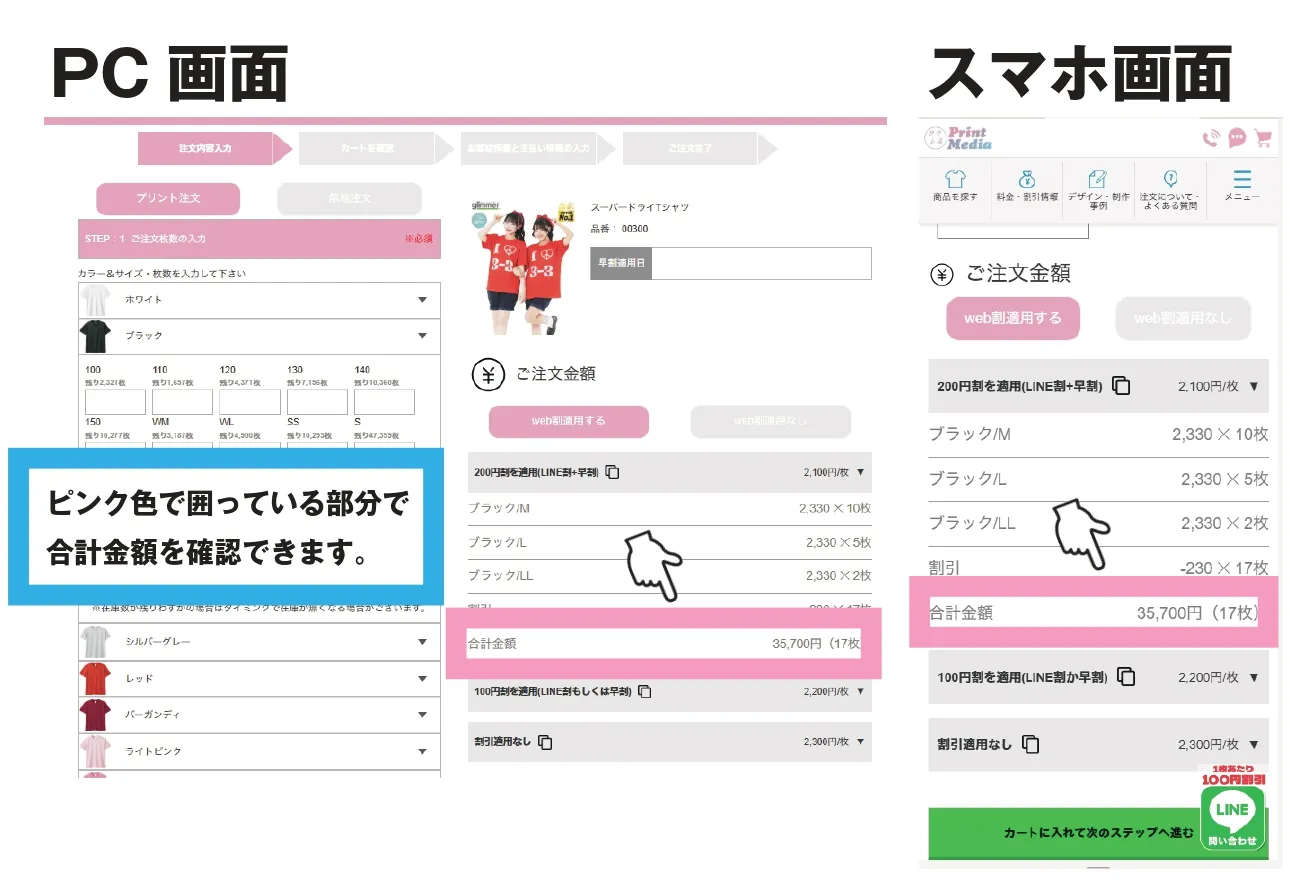Screen dimensions: 1299x880
Task: Tap the phone call icon in mobile header
Action: 1211,139
